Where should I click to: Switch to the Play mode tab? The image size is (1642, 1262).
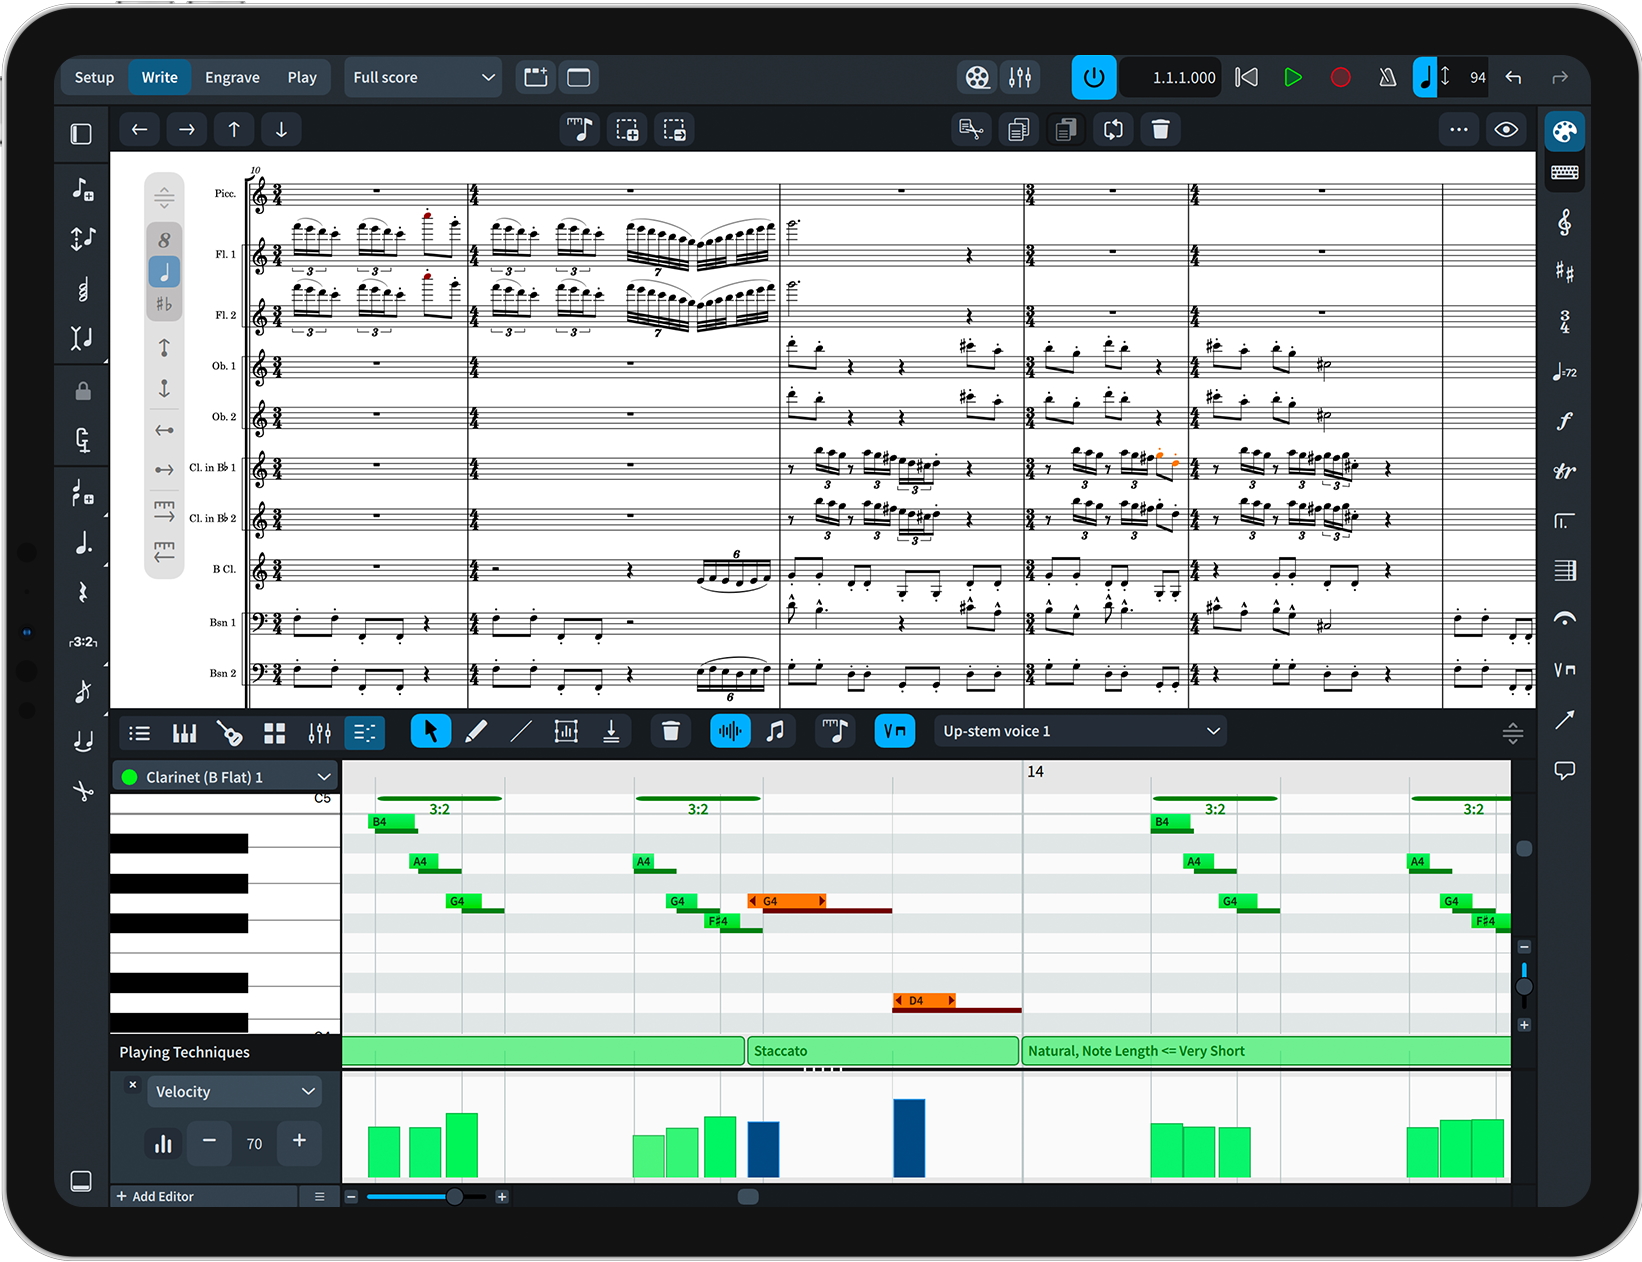pyautogui.click(x=301, y=77)
